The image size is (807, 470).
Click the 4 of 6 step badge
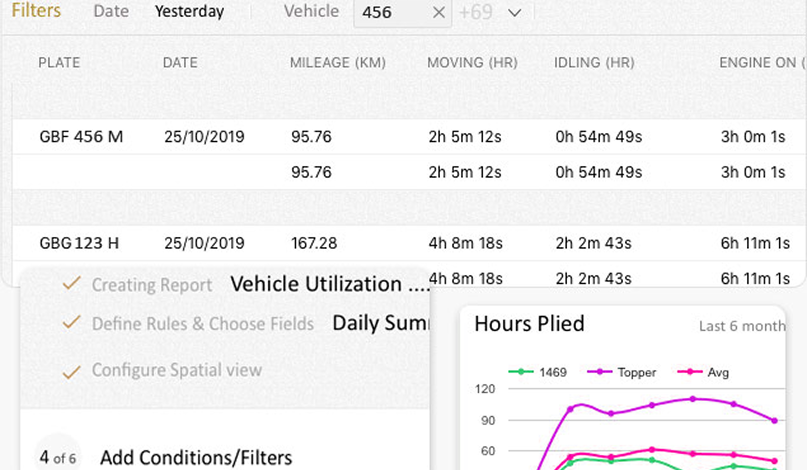click(x=58, y=457)
